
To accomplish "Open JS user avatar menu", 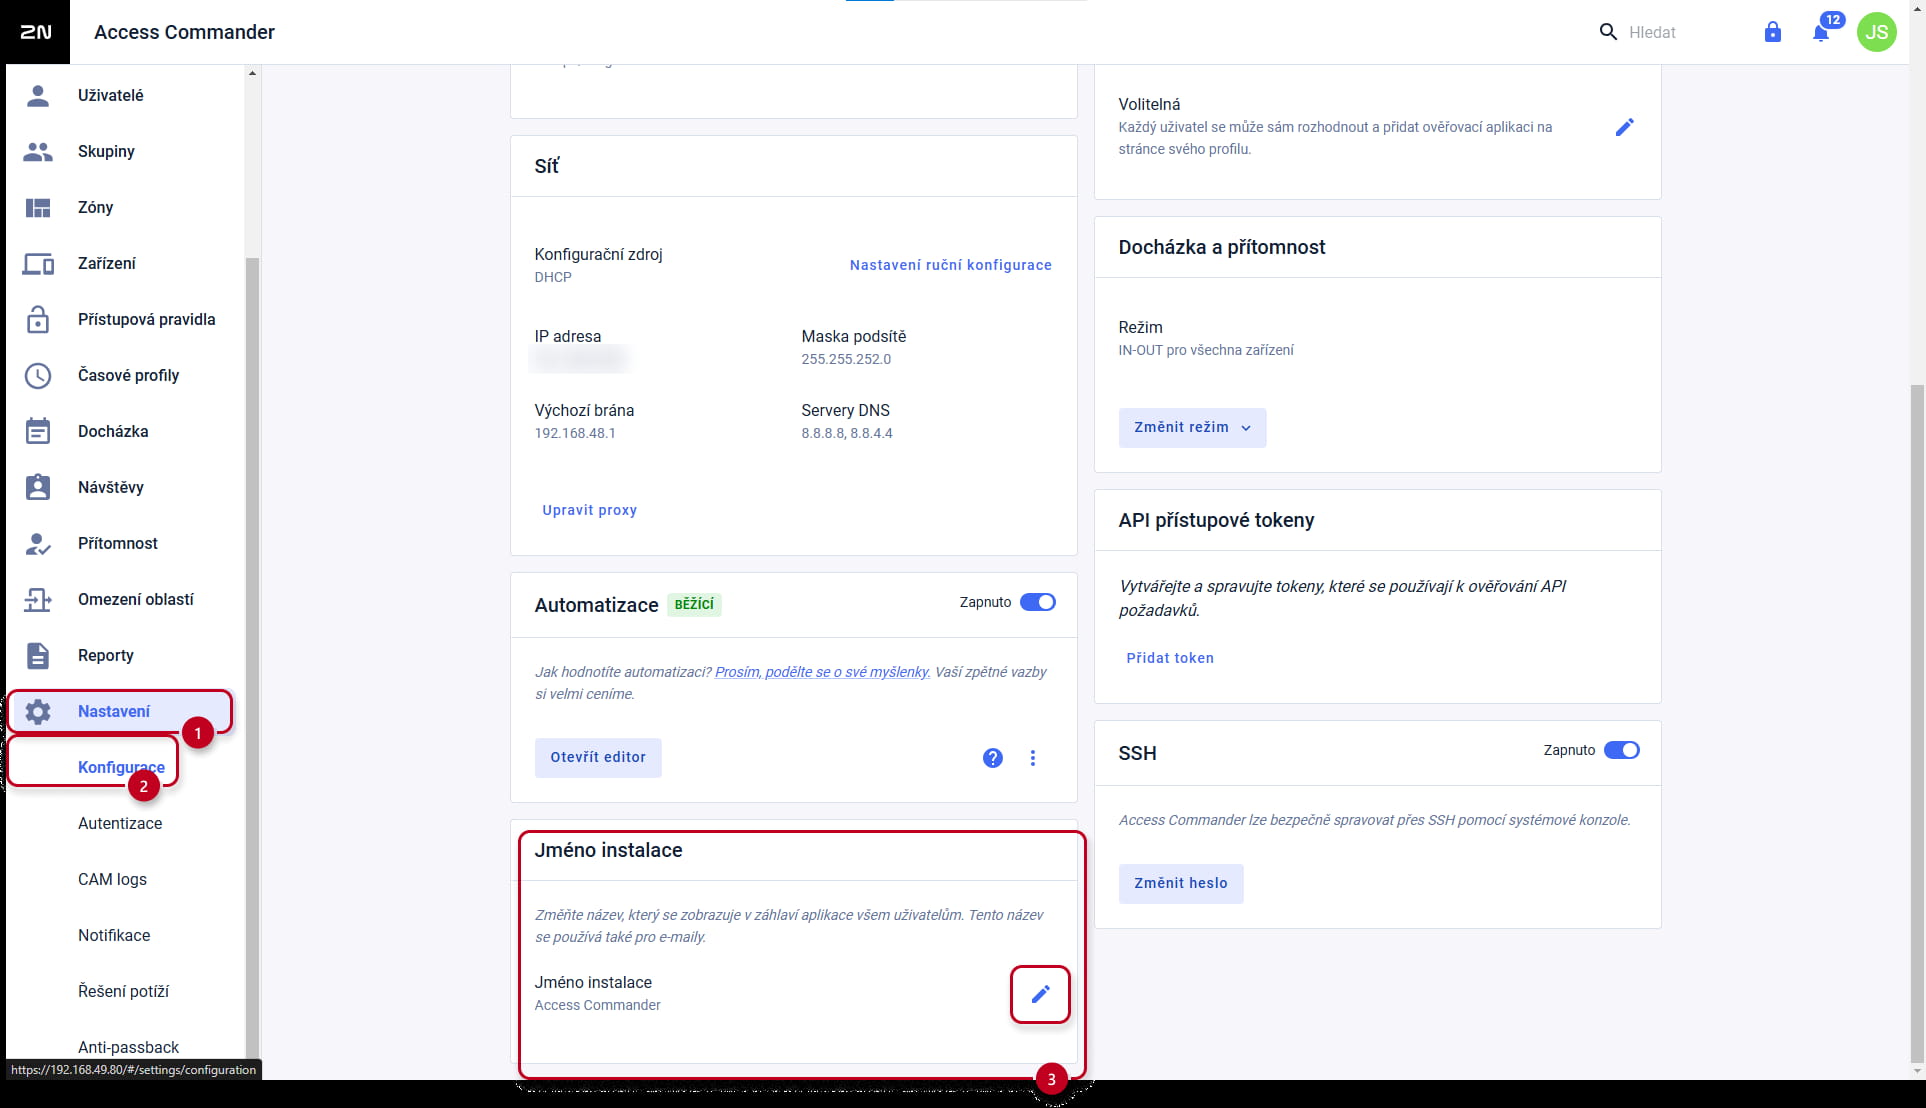I will [1877, 32].
